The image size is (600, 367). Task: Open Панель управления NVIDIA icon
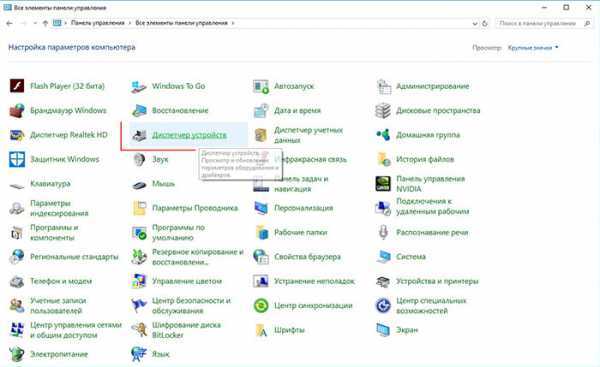(x=383, y=184)
